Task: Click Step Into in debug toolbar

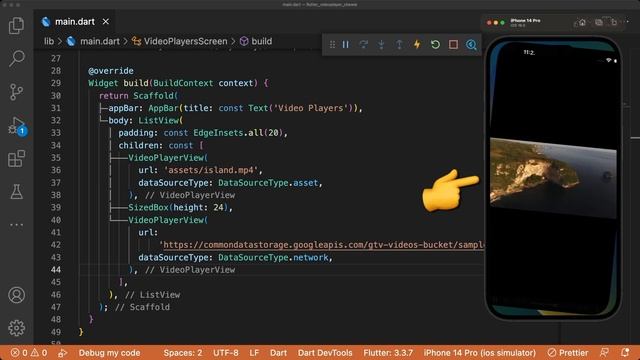Action: click(381, 44)
